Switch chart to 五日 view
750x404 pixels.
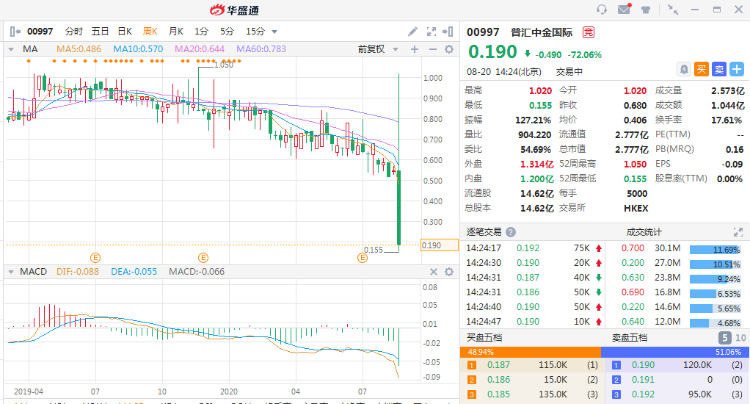100,32
